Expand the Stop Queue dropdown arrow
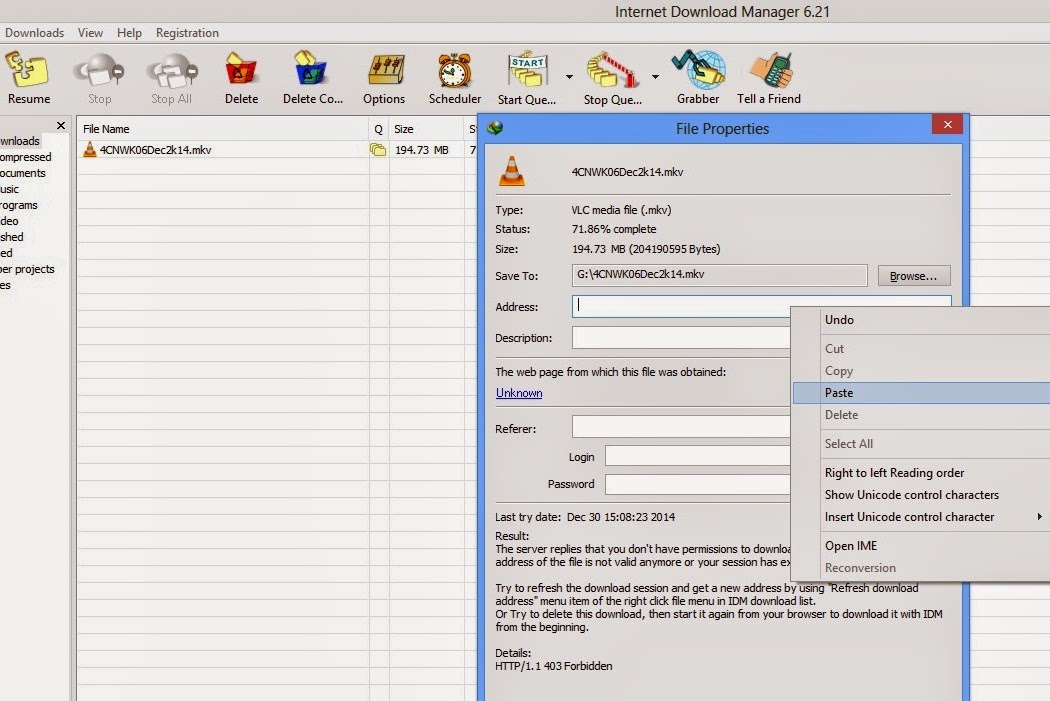Image resolution: width=1050 pixels, height=701 pixels. click(655, 77)
